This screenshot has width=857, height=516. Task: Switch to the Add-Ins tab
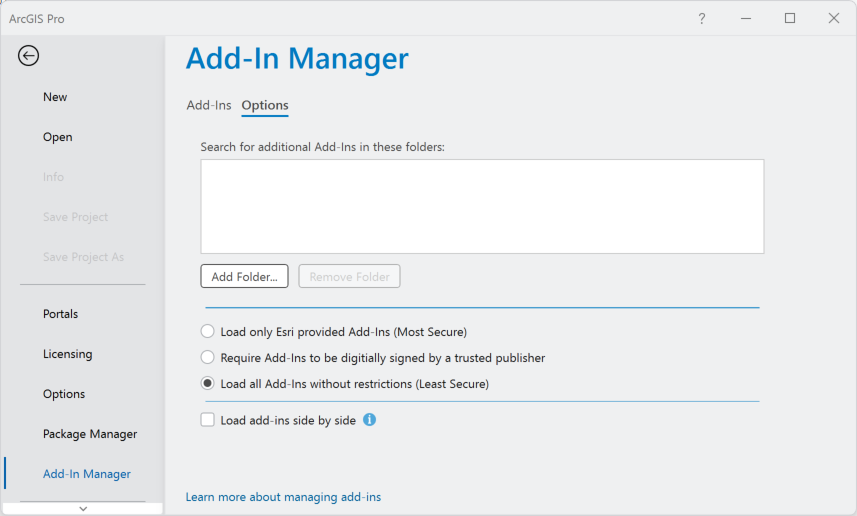[x=209, y=105]
